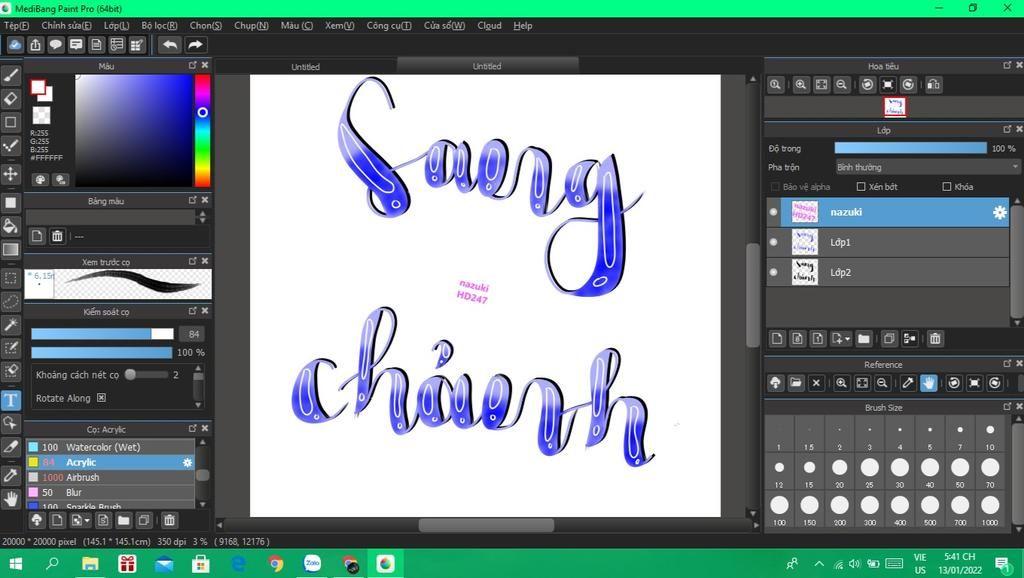1024x578 pixels.
Task: Open Zalo from the taskbar
Action: pyautogui.click(x=312, y=564)
